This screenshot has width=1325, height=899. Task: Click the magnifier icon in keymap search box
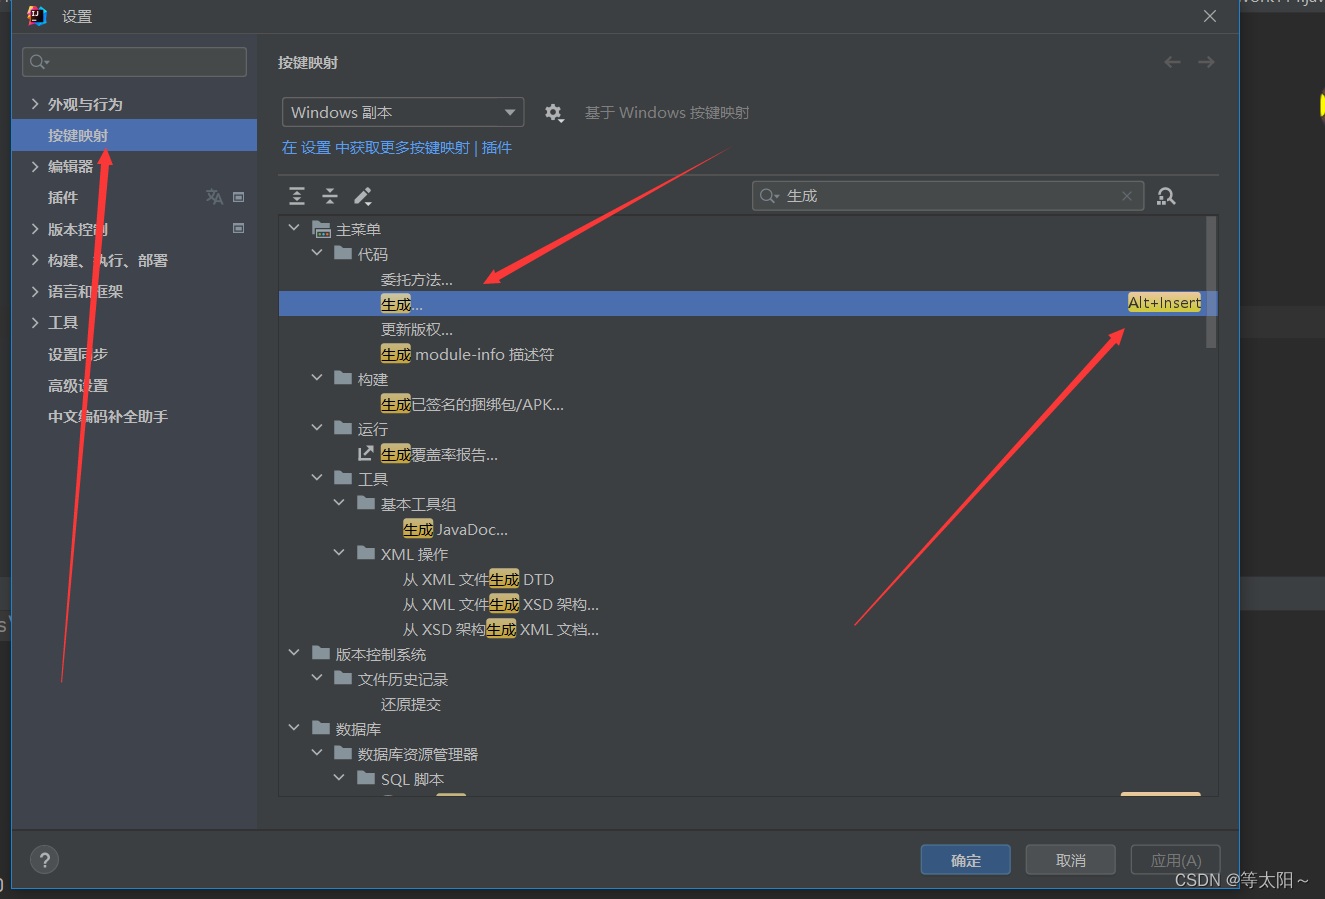769,196
